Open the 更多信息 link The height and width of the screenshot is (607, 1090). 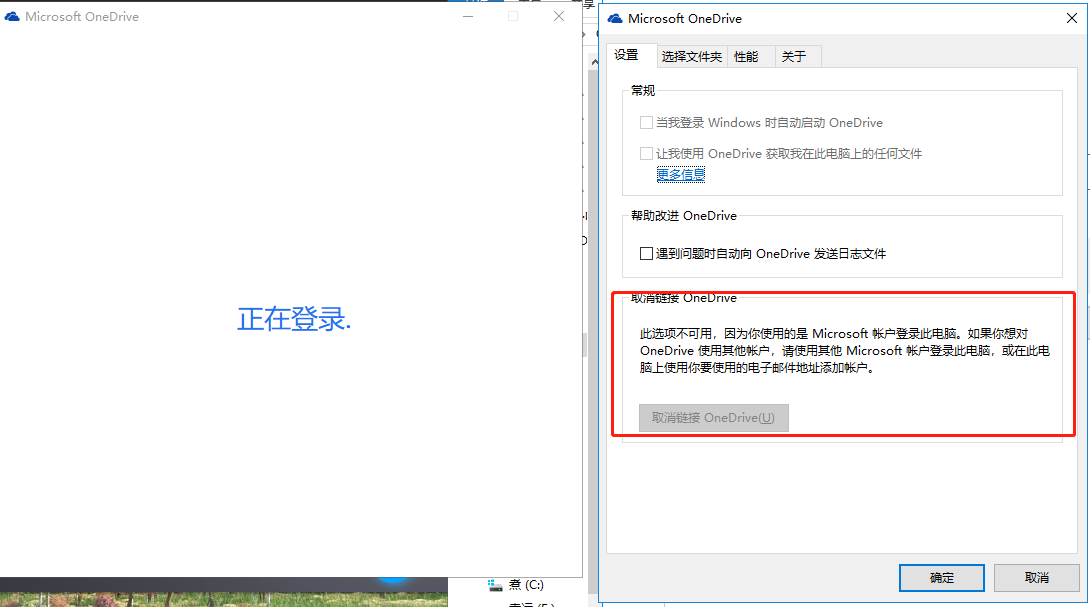click(681, 175)
